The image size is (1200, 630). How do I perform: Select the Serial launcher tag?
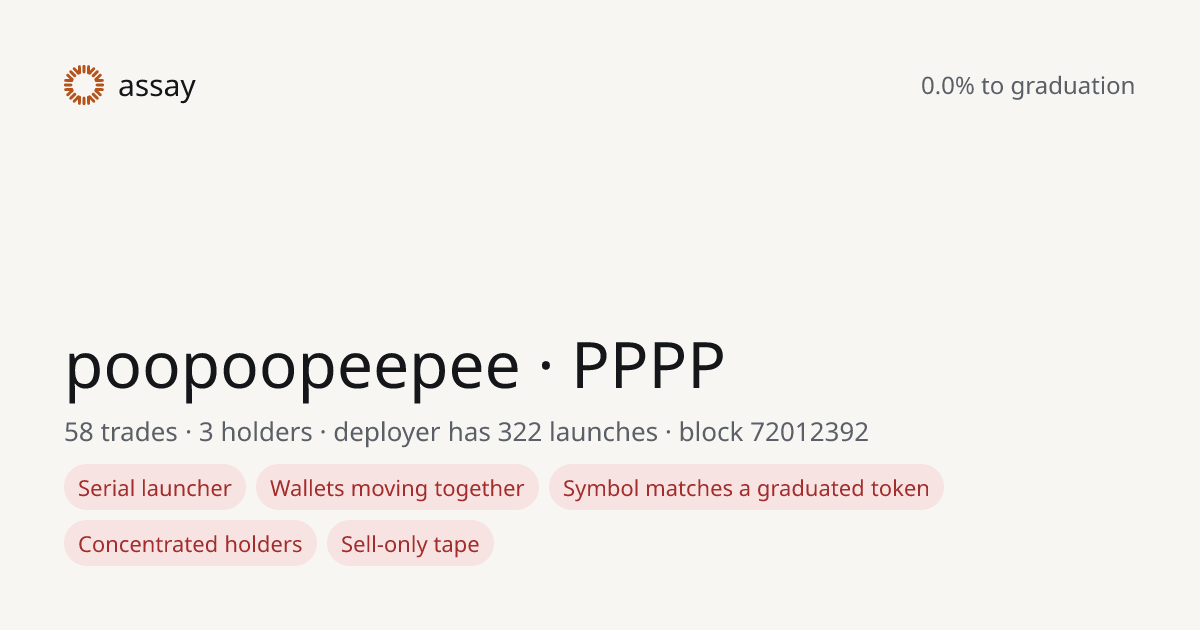point(155,488)
